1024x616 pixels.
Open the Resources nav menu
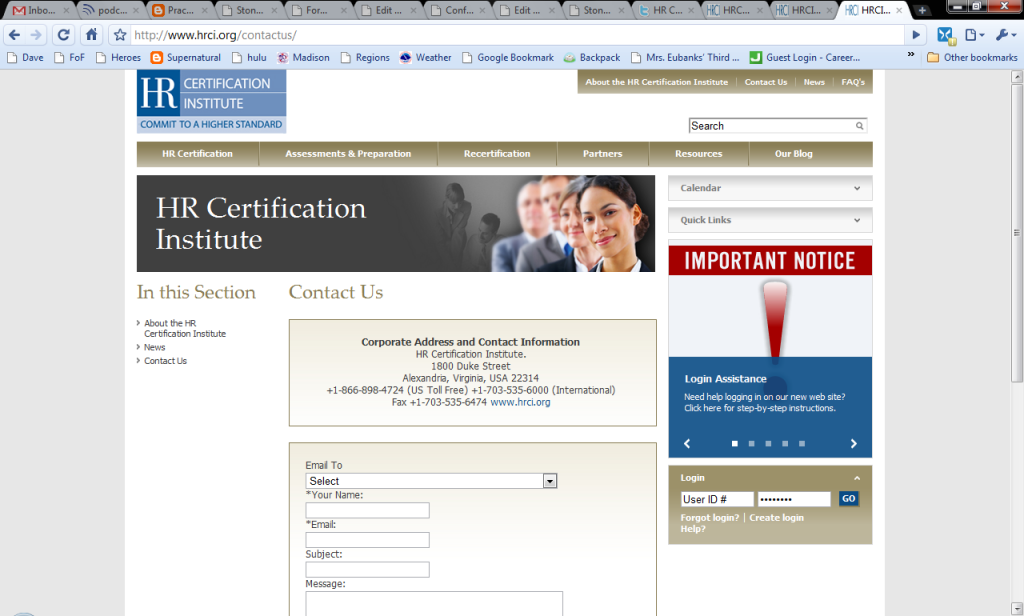pyautogui.click(x=699, y=154)
